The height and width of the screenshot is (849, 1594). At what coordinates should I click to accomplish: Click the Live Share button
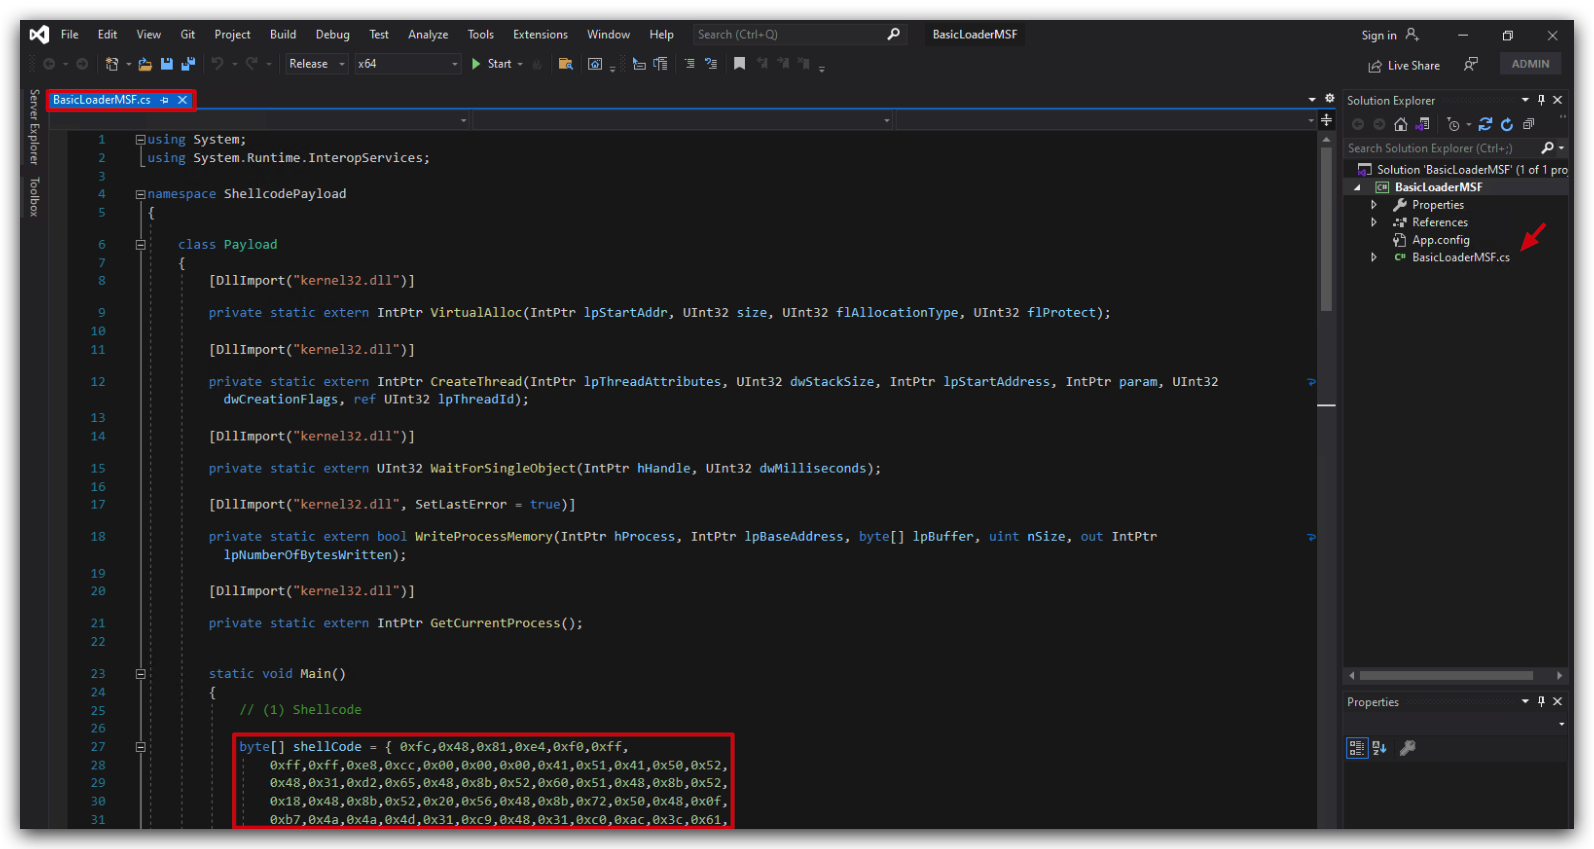1404,66
